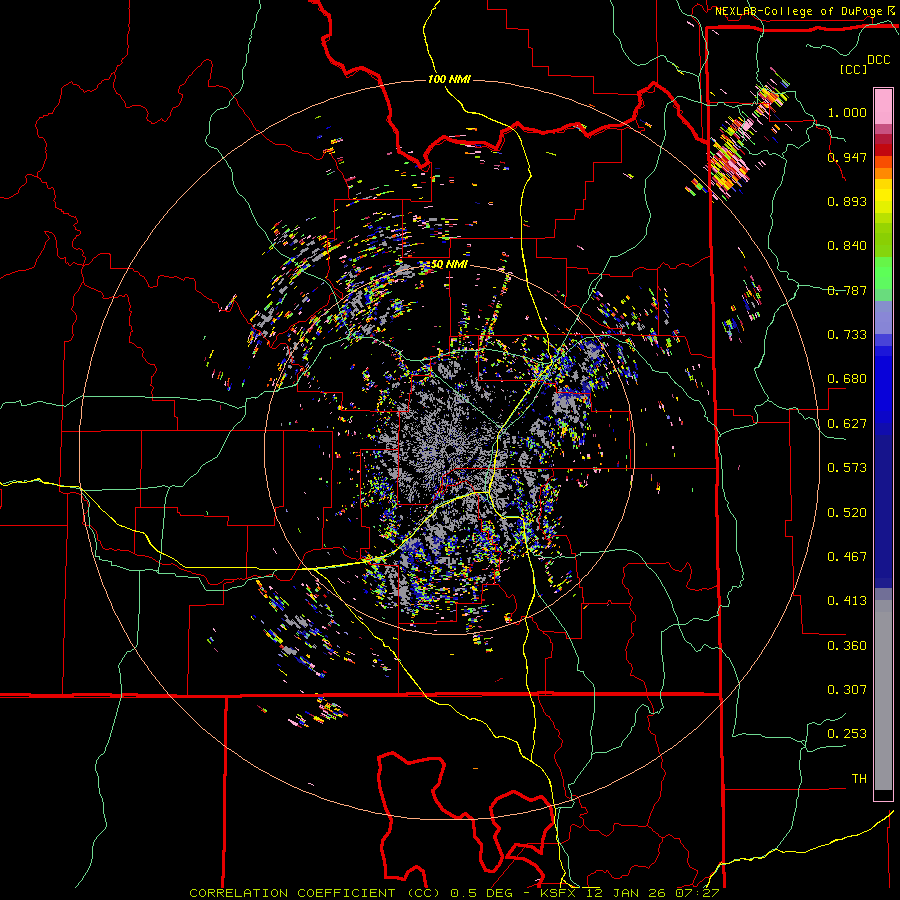Click the 0.947 legend value
Image resolution: width=900 pixels, height=900 pixels.
[x=847, y=157]
